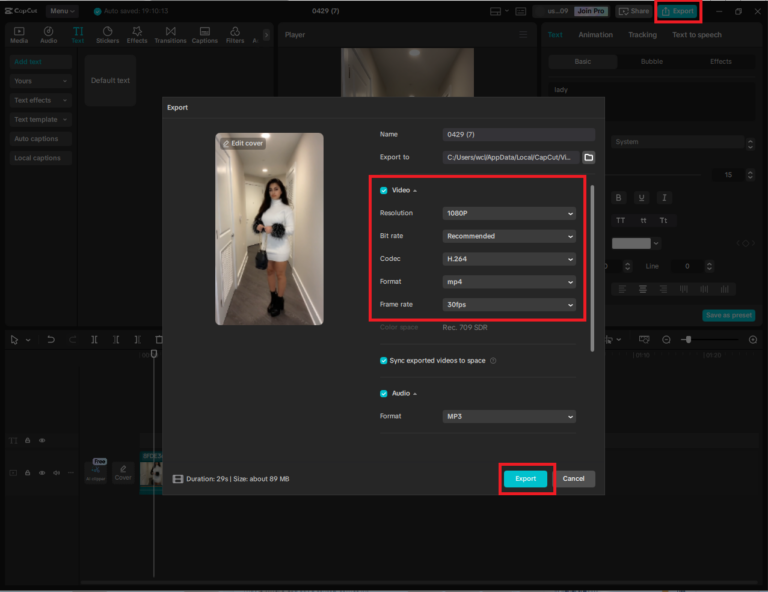
Task: Open the Captions panel icon
Action: pyautogui.click(x=205, y=35)
